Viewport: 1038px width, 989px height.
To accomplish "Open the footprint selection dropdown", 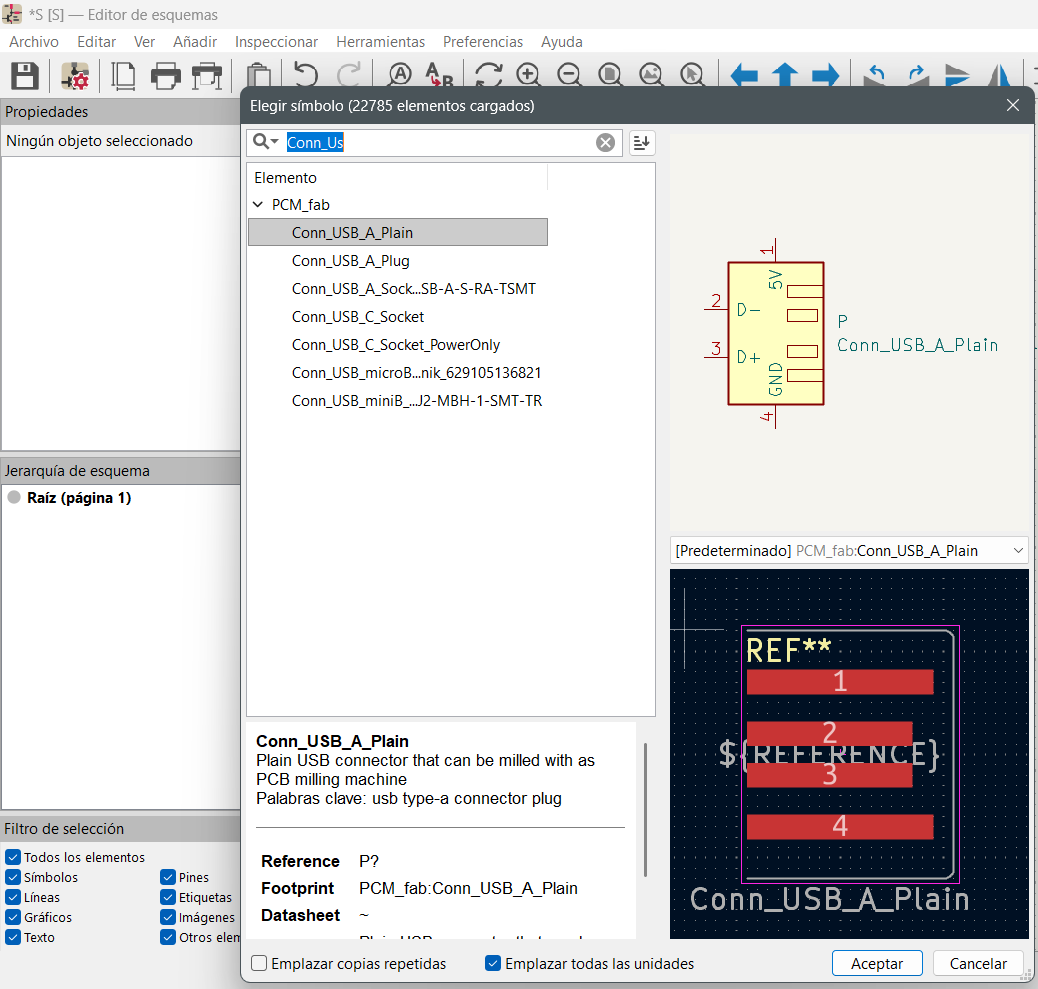I will [1018, 551].
